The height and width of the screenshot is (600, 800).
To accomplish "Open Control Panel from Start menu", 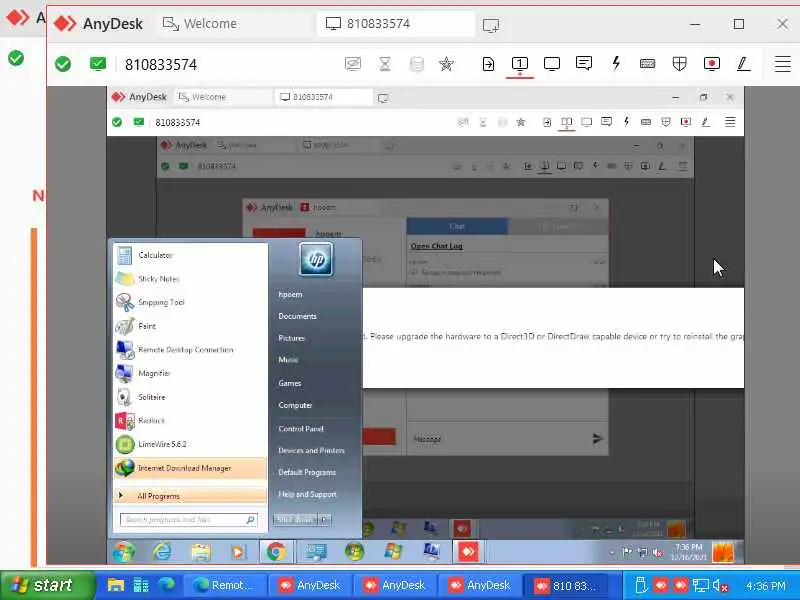I will point(301,429).
